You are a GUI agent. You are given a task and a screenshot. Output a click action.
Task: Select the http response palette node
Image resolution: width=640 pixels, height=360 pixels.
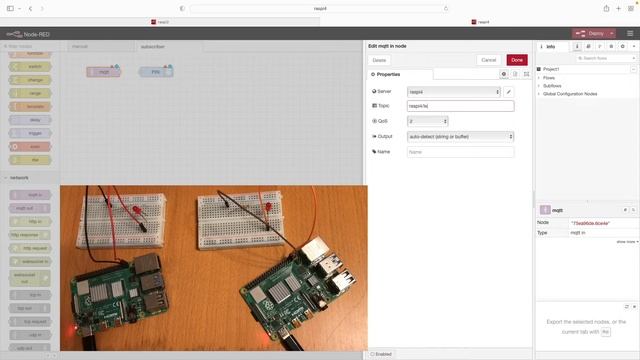31,235
